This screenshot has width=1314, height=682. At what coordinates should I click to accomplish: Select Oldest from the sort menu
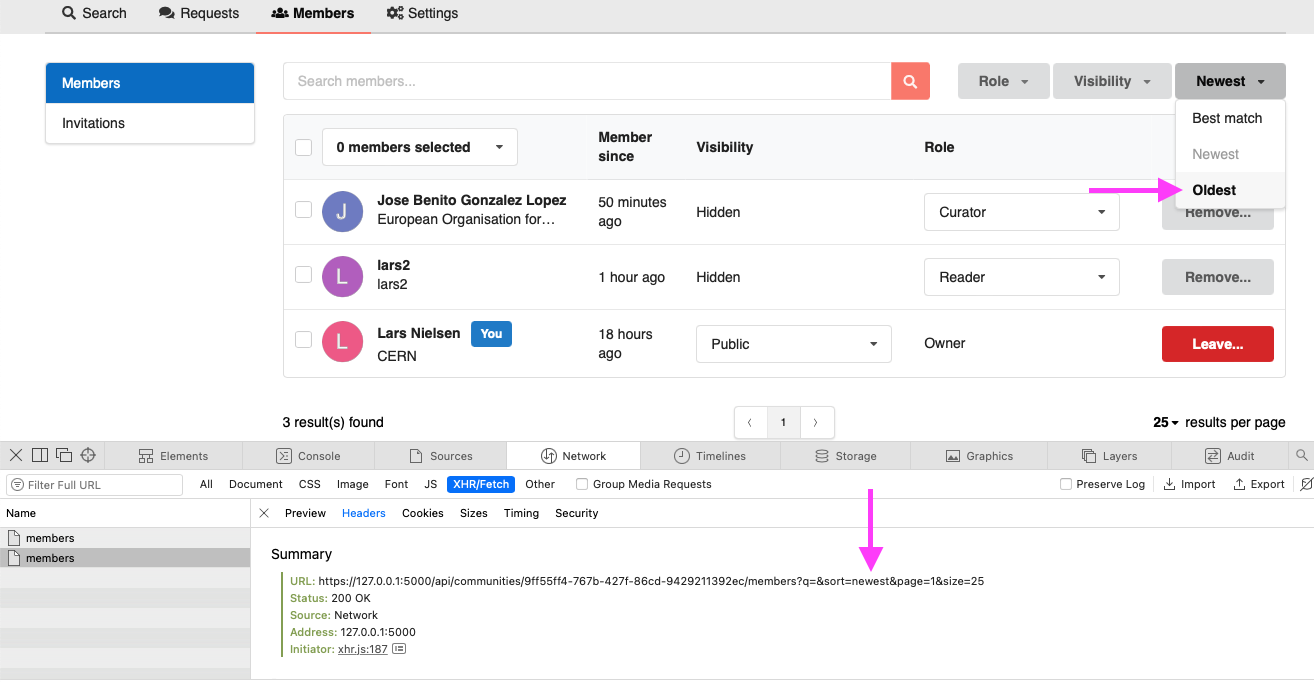tap(1213, 190)
